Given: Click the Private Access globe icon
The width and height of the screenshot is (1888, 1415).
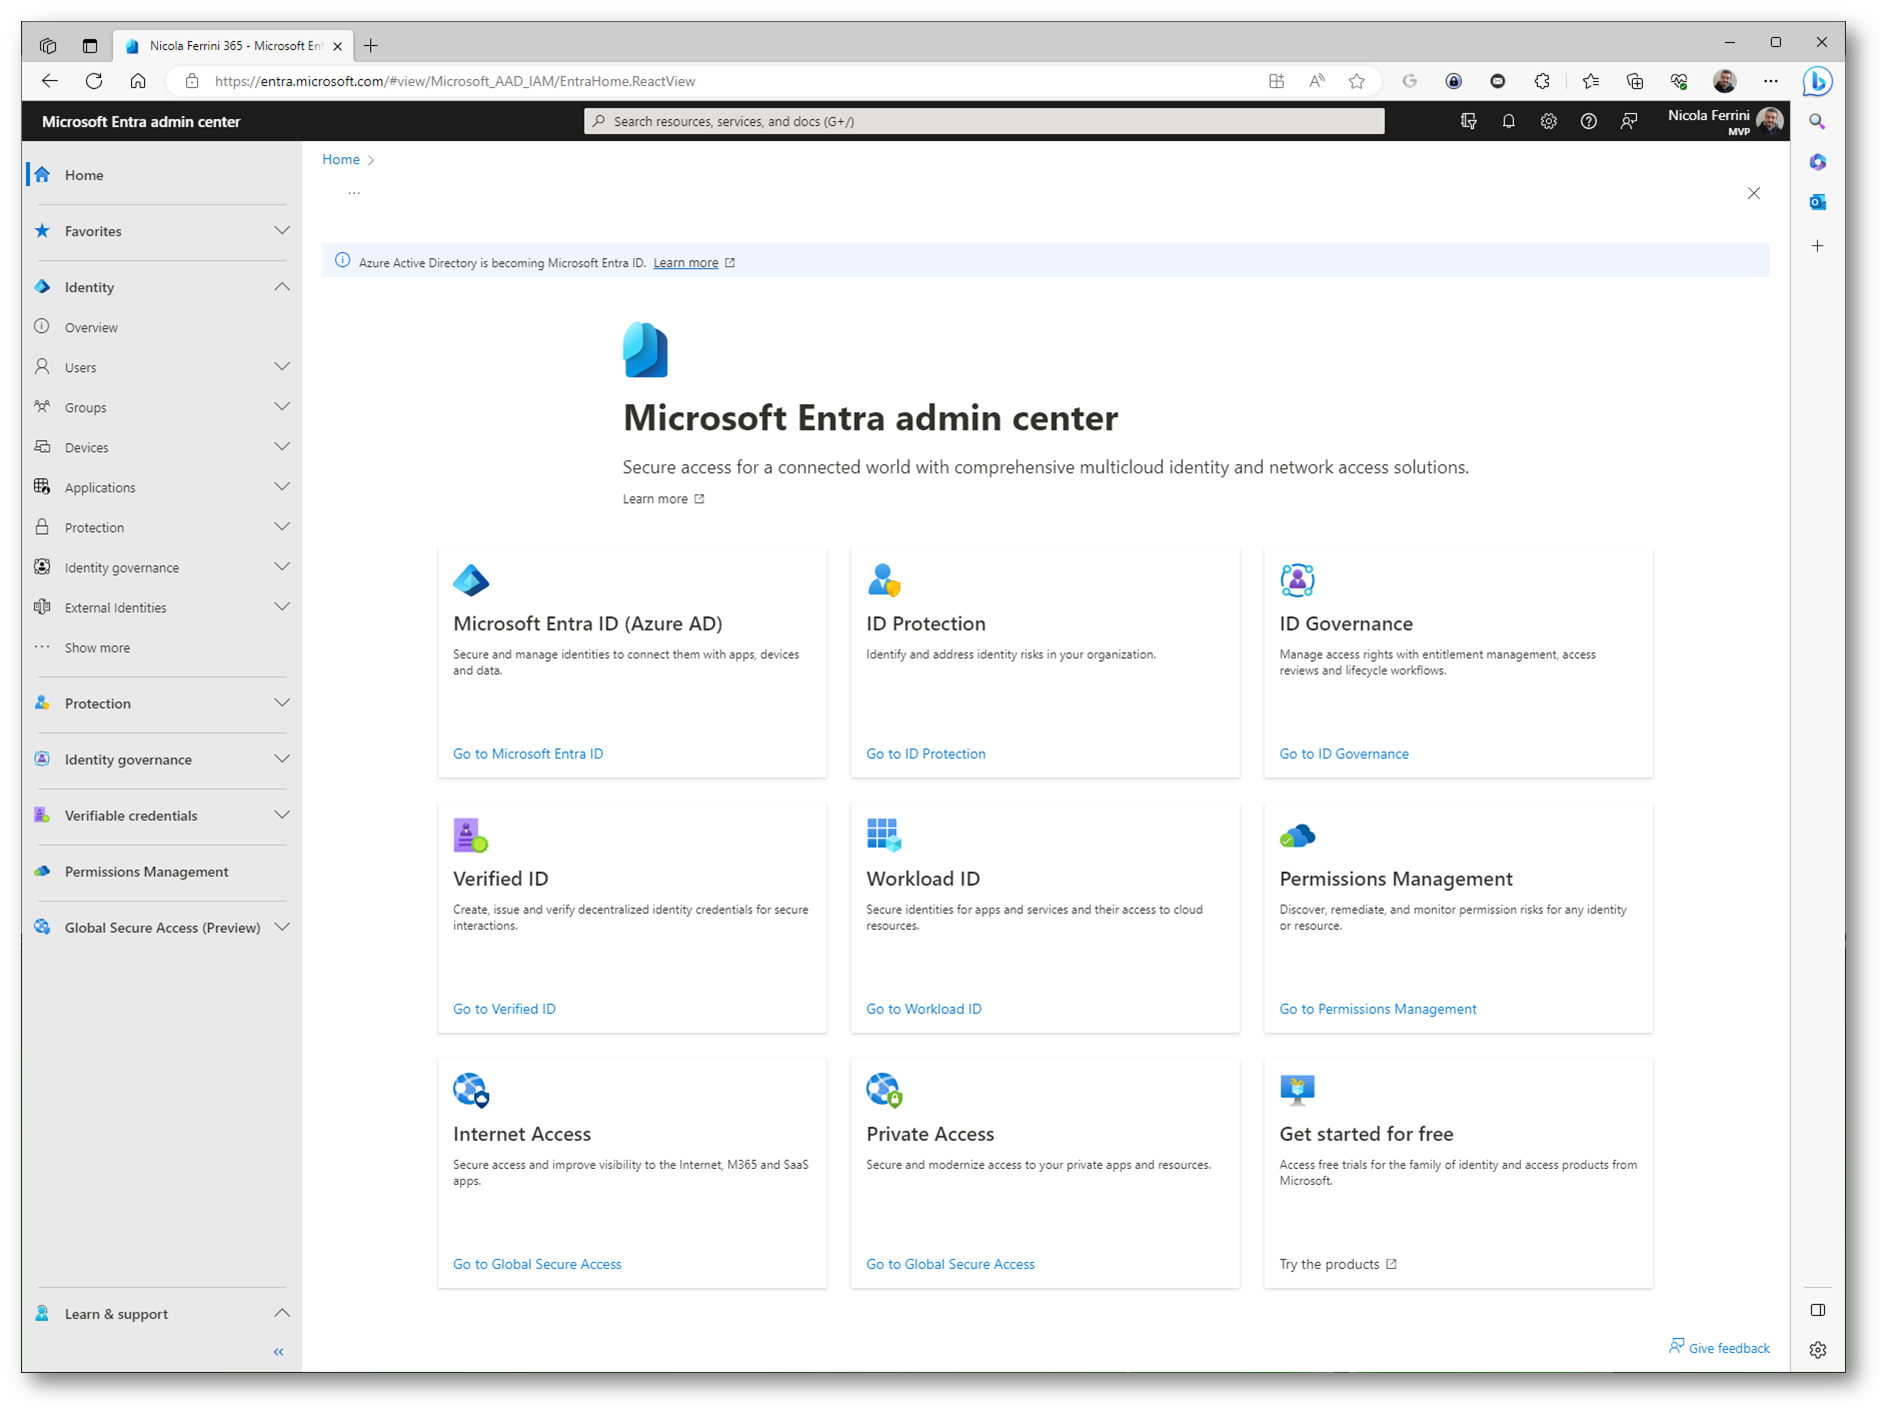Looking at the screenshot, I should (x=884, y=1090).
